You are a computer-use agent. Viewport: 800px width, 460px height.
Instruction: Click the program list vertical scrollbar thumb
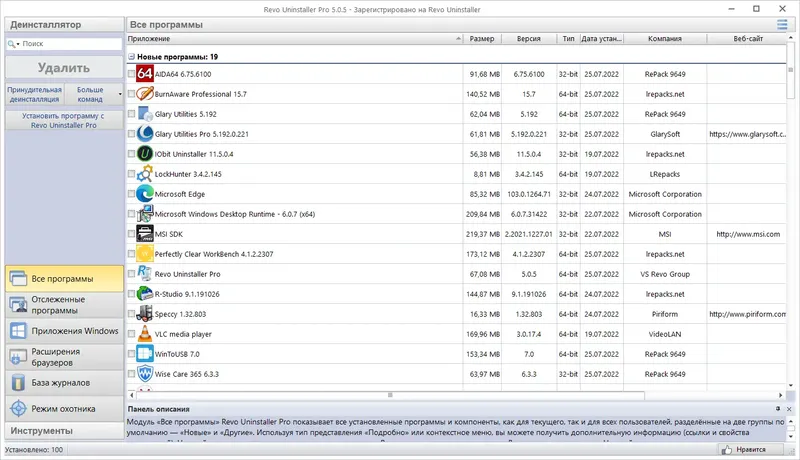791,70
